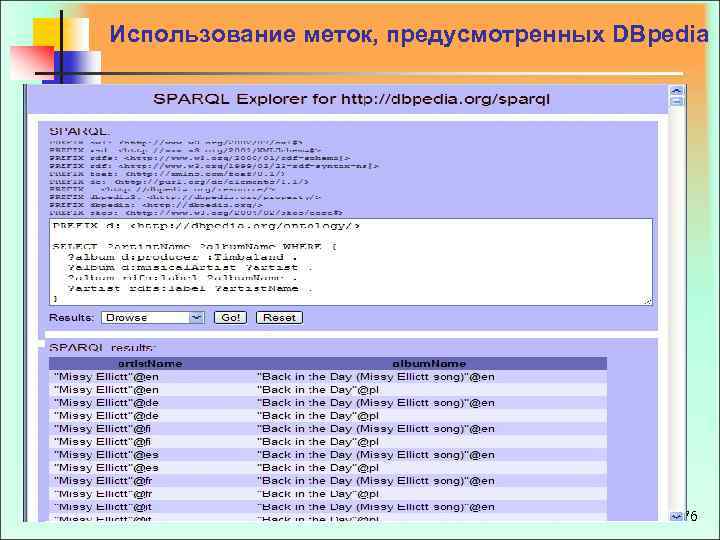720x540 pixels.
Task: Click the '?album d:musicalArtist ?artist' query line
Action: coord(190,267)
